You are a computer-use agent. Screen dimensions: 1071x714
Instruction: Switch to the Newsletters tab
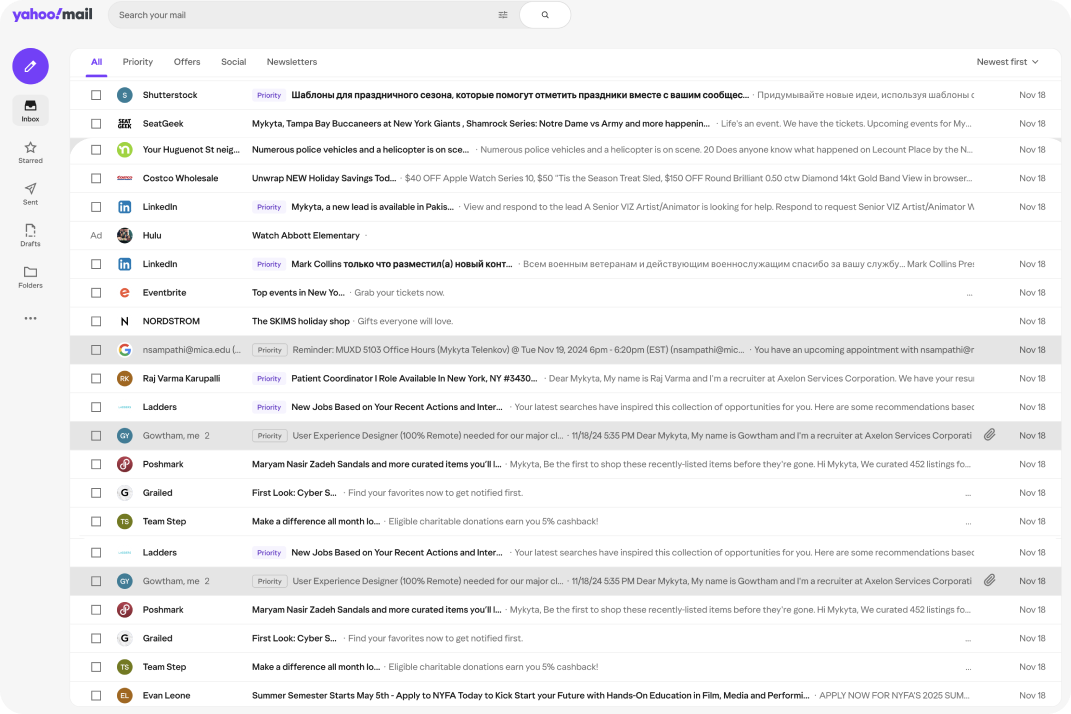pos(292,61)
